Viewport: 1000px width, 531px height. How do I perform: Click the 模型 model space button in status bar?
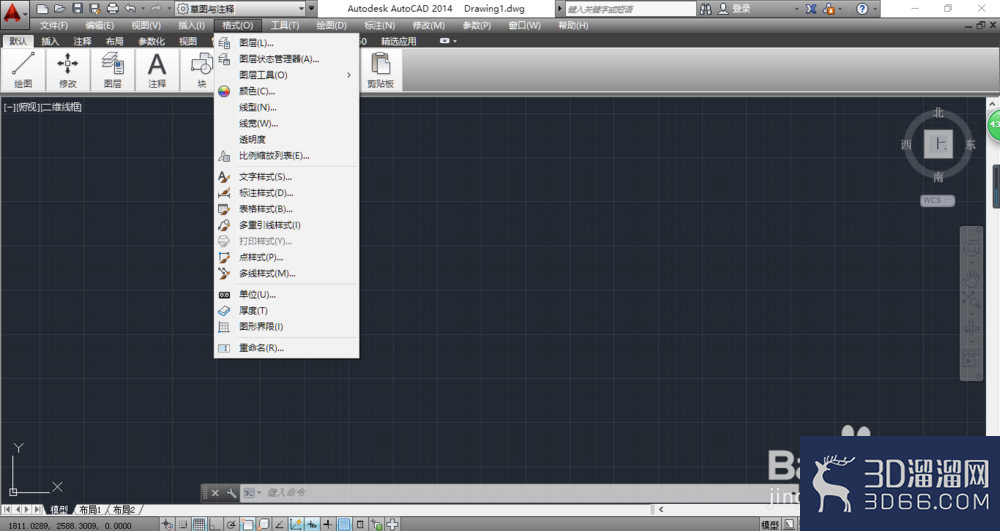(x=770, y=525)
